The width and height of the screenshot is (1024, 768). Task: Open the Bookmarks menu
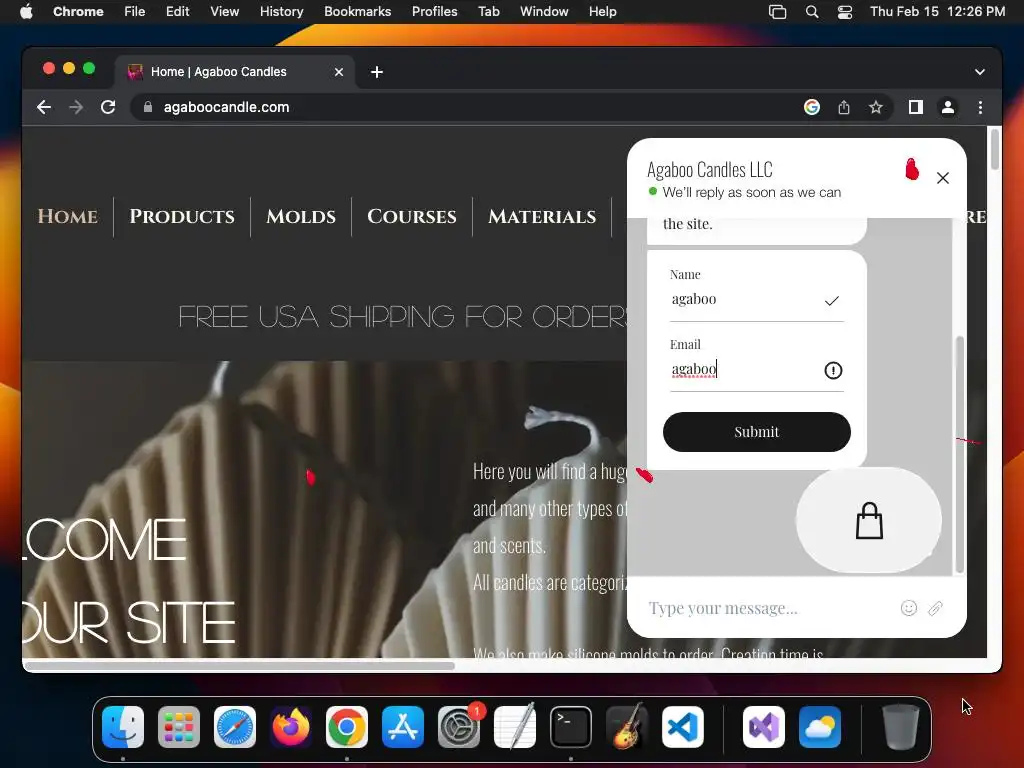[357, 12]
